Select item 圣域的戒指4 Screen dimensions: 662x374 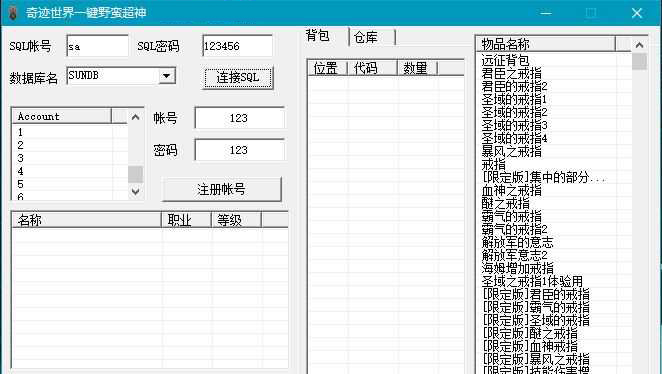tap(514, 138)
